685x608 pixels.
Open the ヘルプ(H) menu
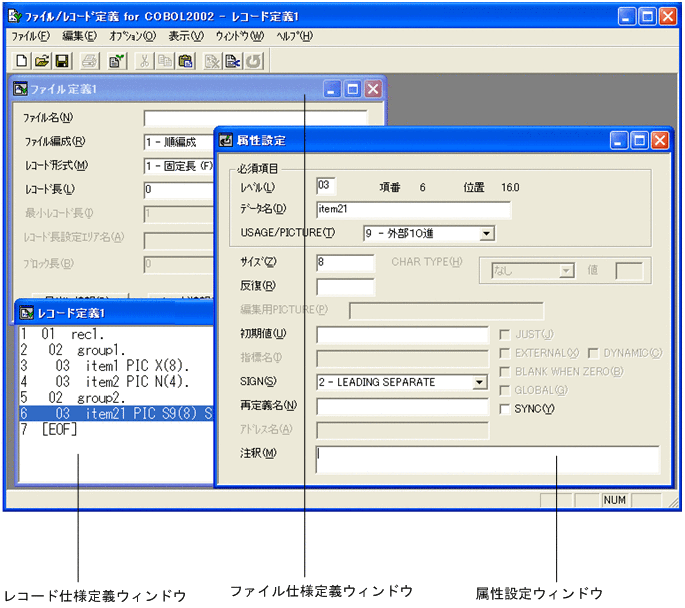[x=294, y=36]
